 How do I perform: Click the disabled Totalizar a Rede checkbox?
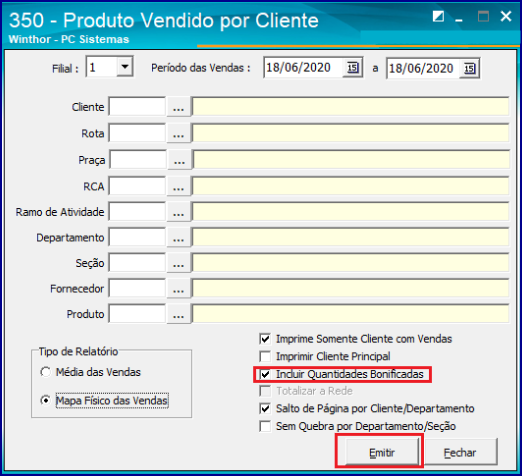click(265, 391)
